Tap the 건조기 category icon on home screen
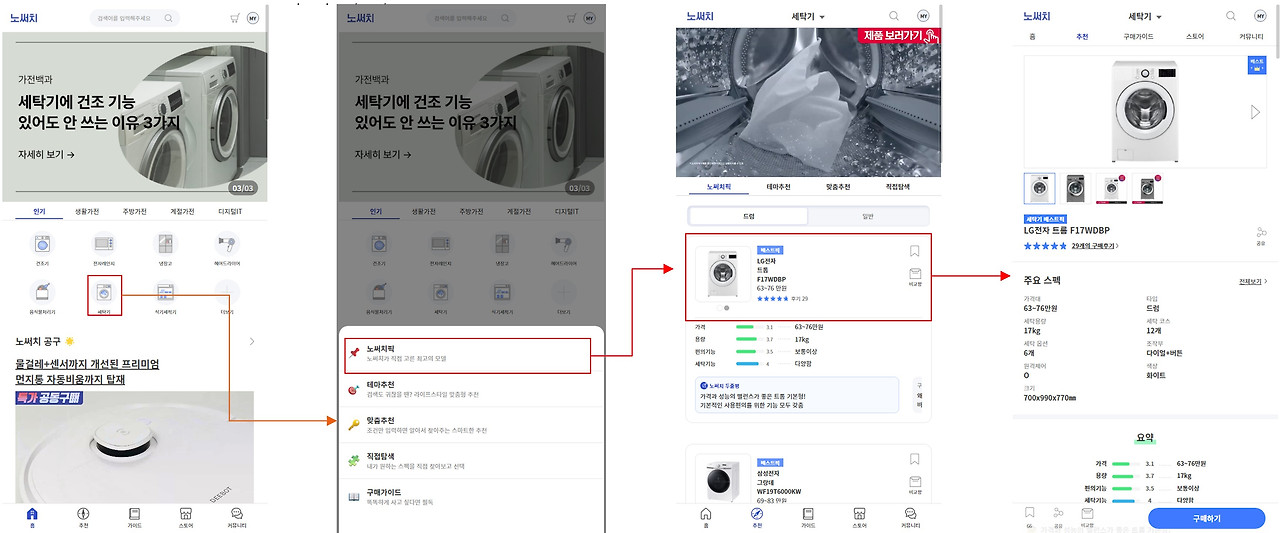1280x533 pixels. [x=43, y=243]
